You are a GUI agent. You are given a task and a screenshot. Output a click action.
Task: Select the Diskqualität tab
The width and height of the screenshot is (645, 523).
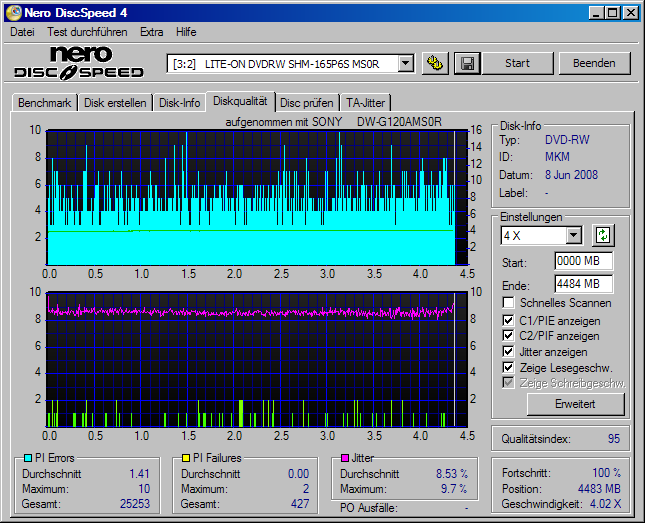pyautogui.click(x=240, y=101)
